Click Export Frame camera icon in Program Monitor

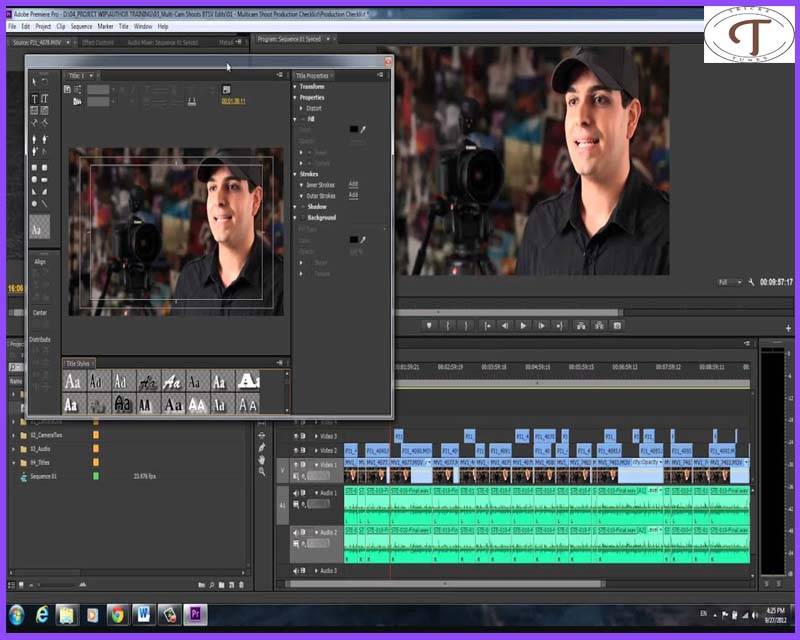[617, 326]
